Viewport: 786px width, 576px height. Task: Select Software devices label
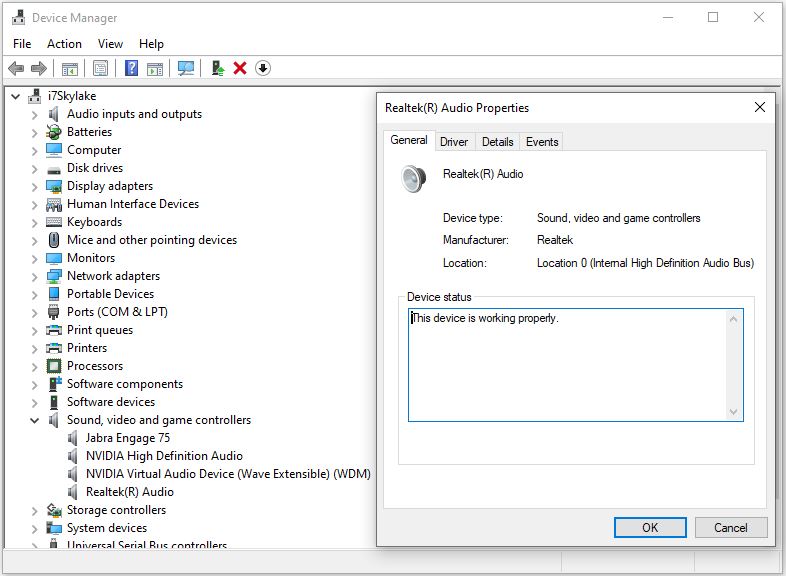[111, 402]
